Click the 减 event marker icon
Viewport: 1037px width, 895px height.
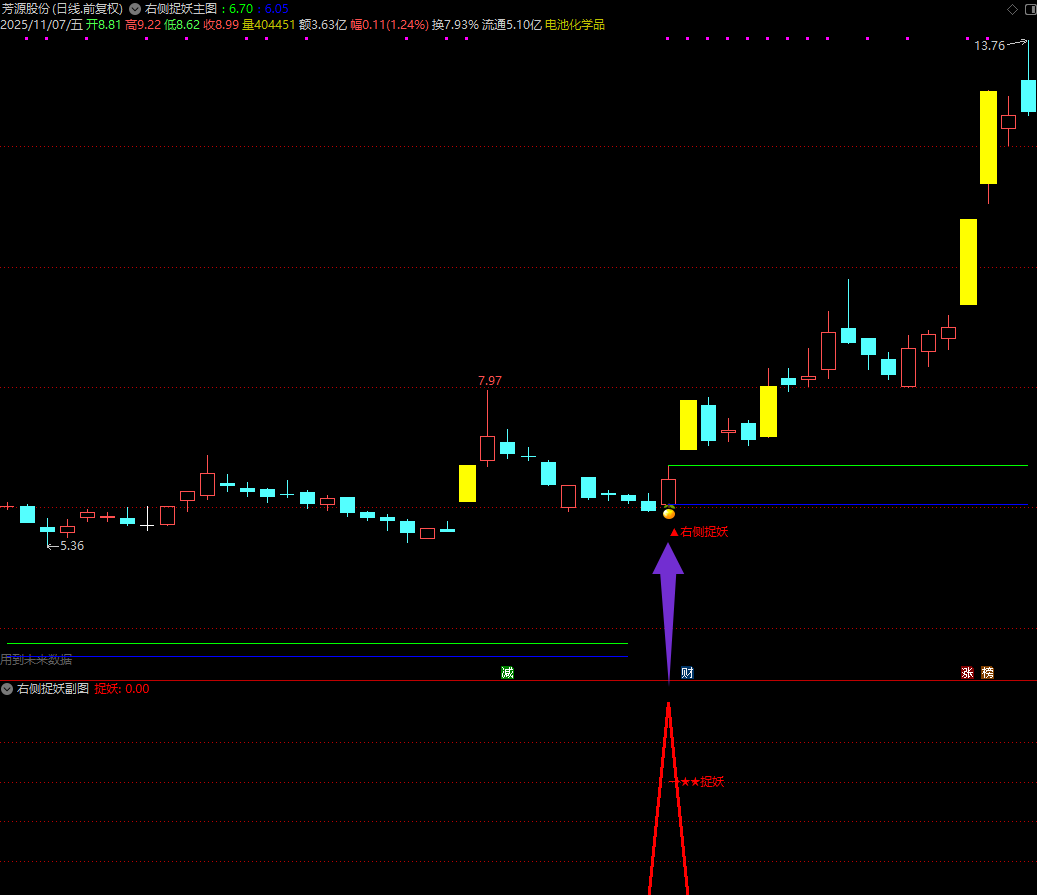click(x=507, y=673)
